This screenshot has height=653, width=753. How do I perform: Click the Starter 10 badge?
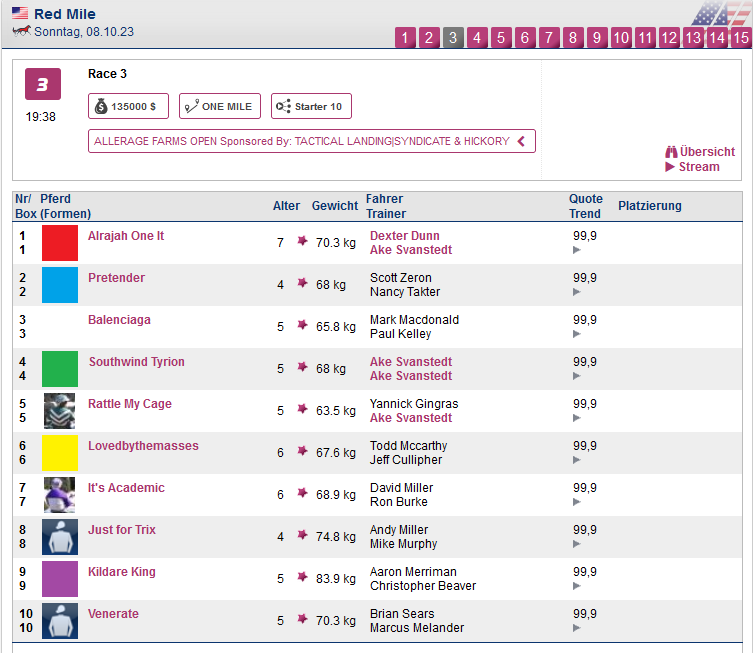(311, 106)
